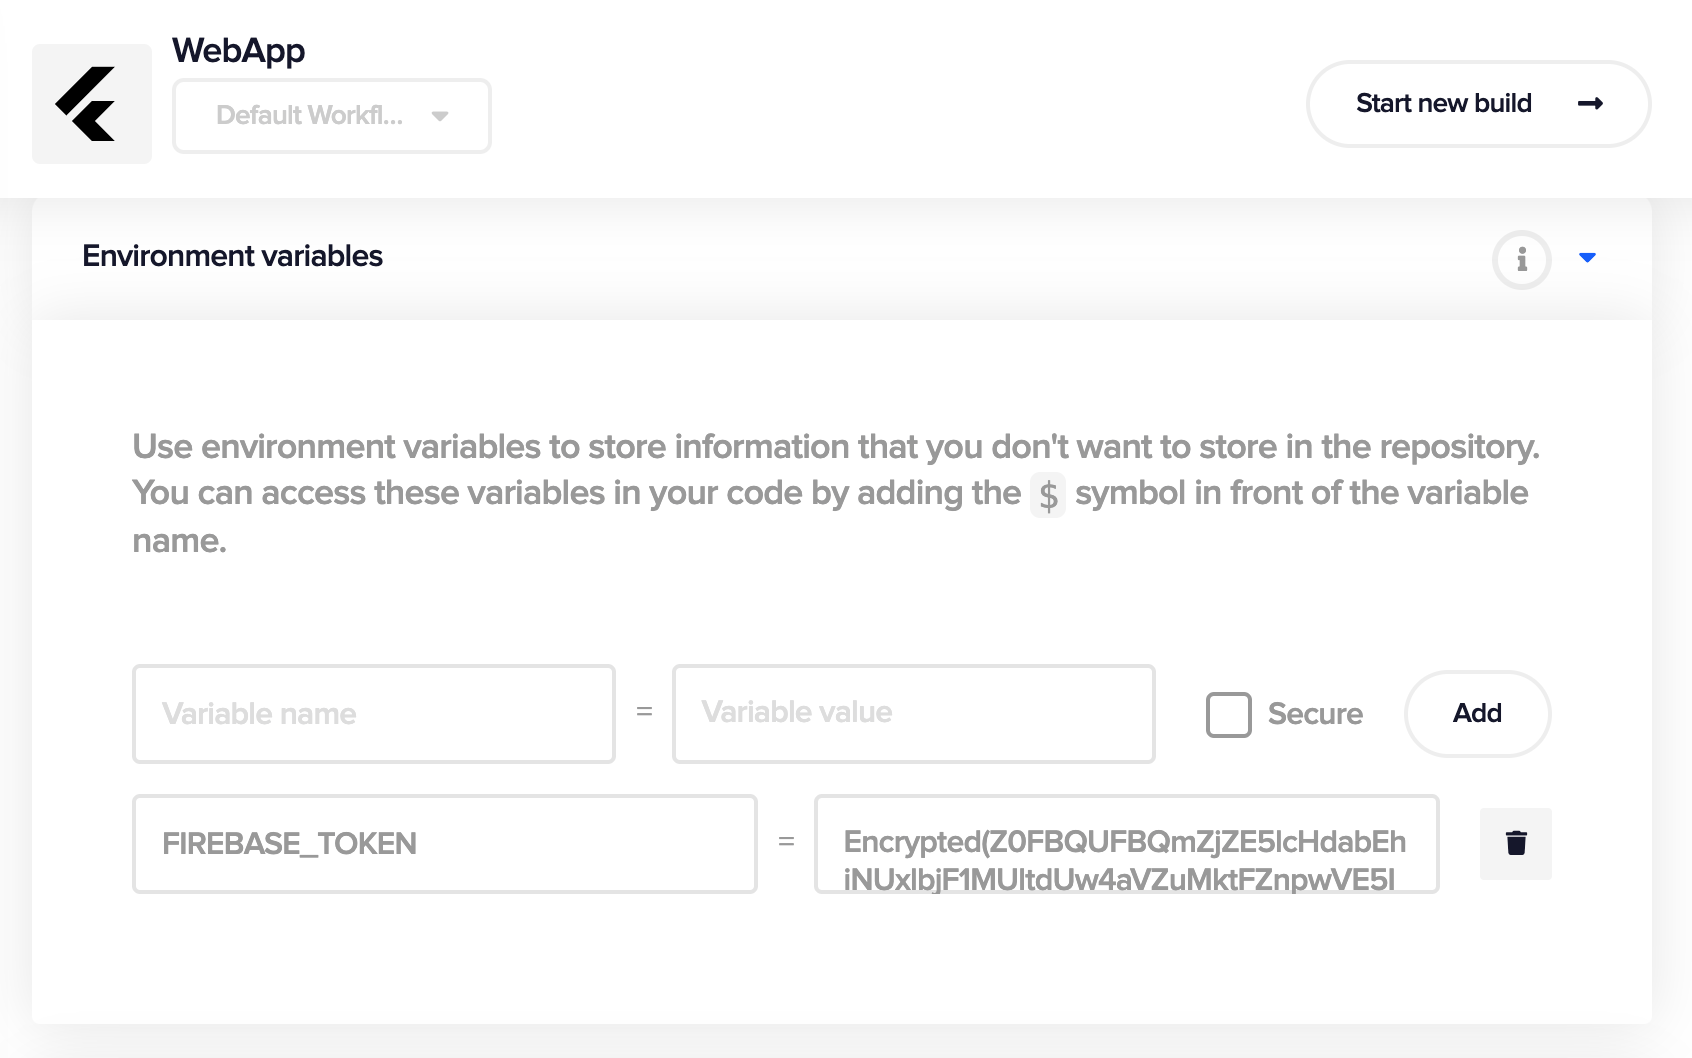Image resolution: width=1692 pixels, height=1058 pixels.
Task: Focus the Variable name field
Action: (374, 714)
